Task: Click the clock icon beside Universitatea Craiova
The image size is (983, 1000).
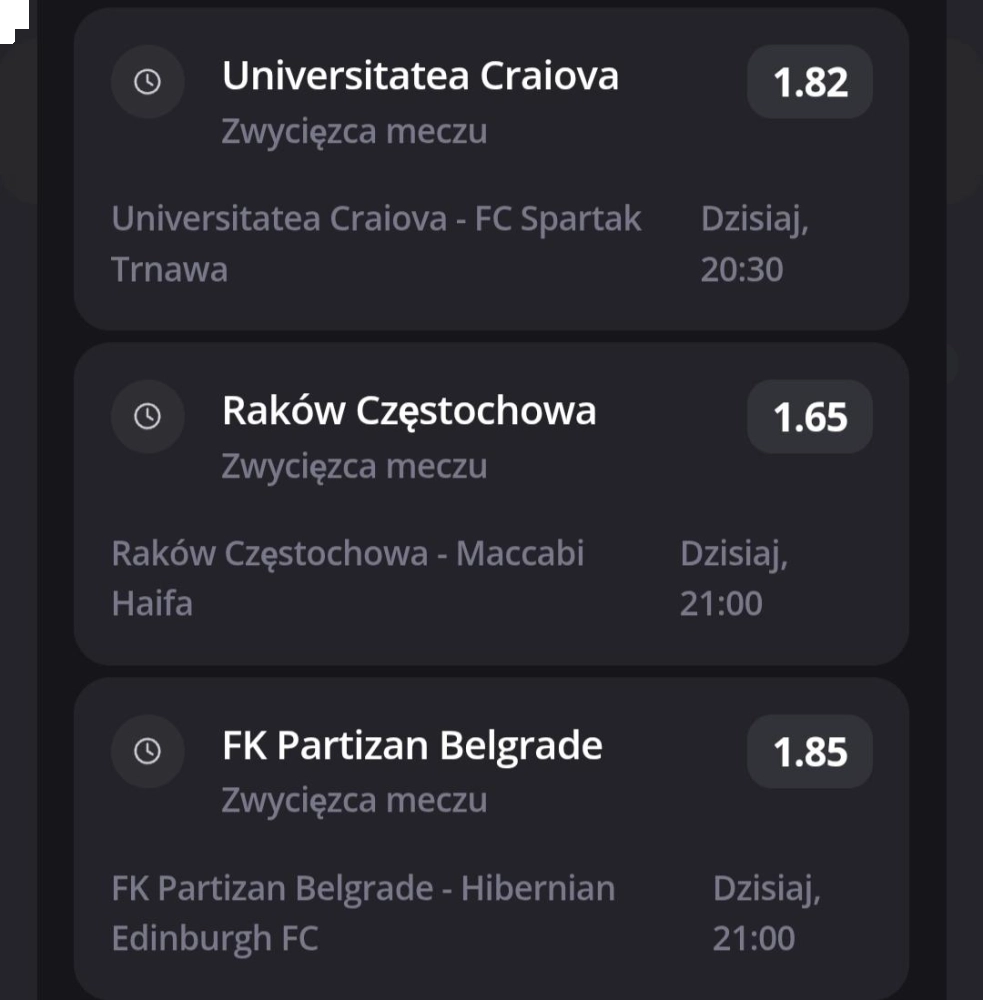Action: (x=147, y=82)
